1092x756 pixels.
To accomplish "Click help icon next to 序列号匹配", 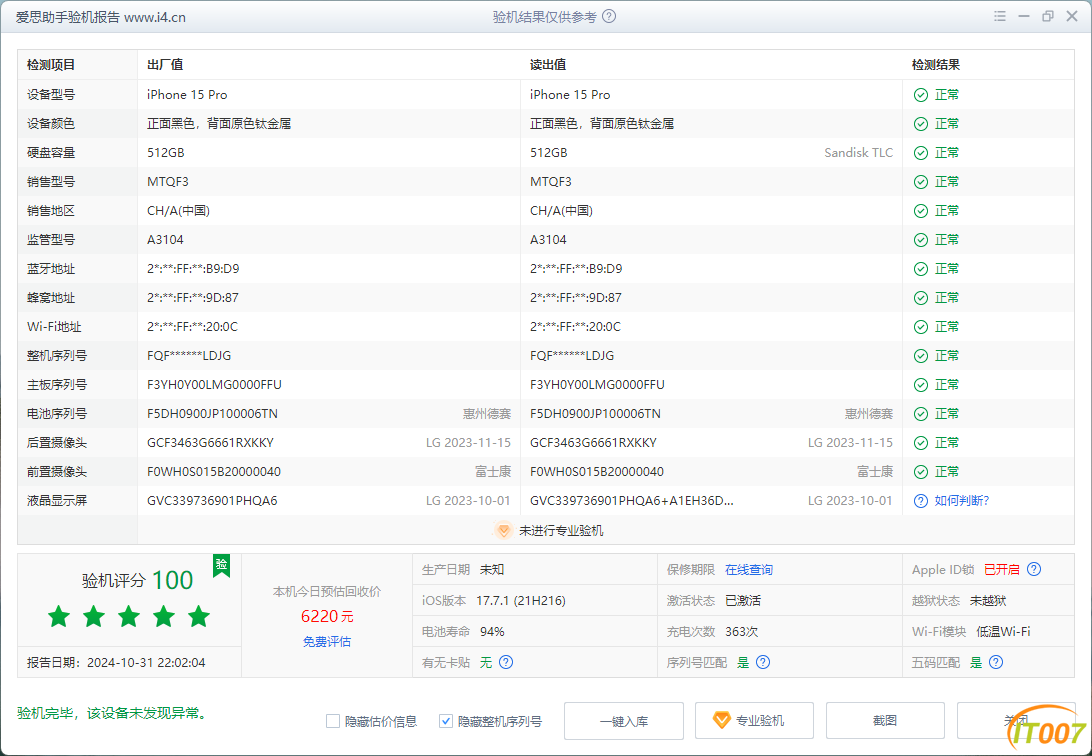I will coord(763,663).
